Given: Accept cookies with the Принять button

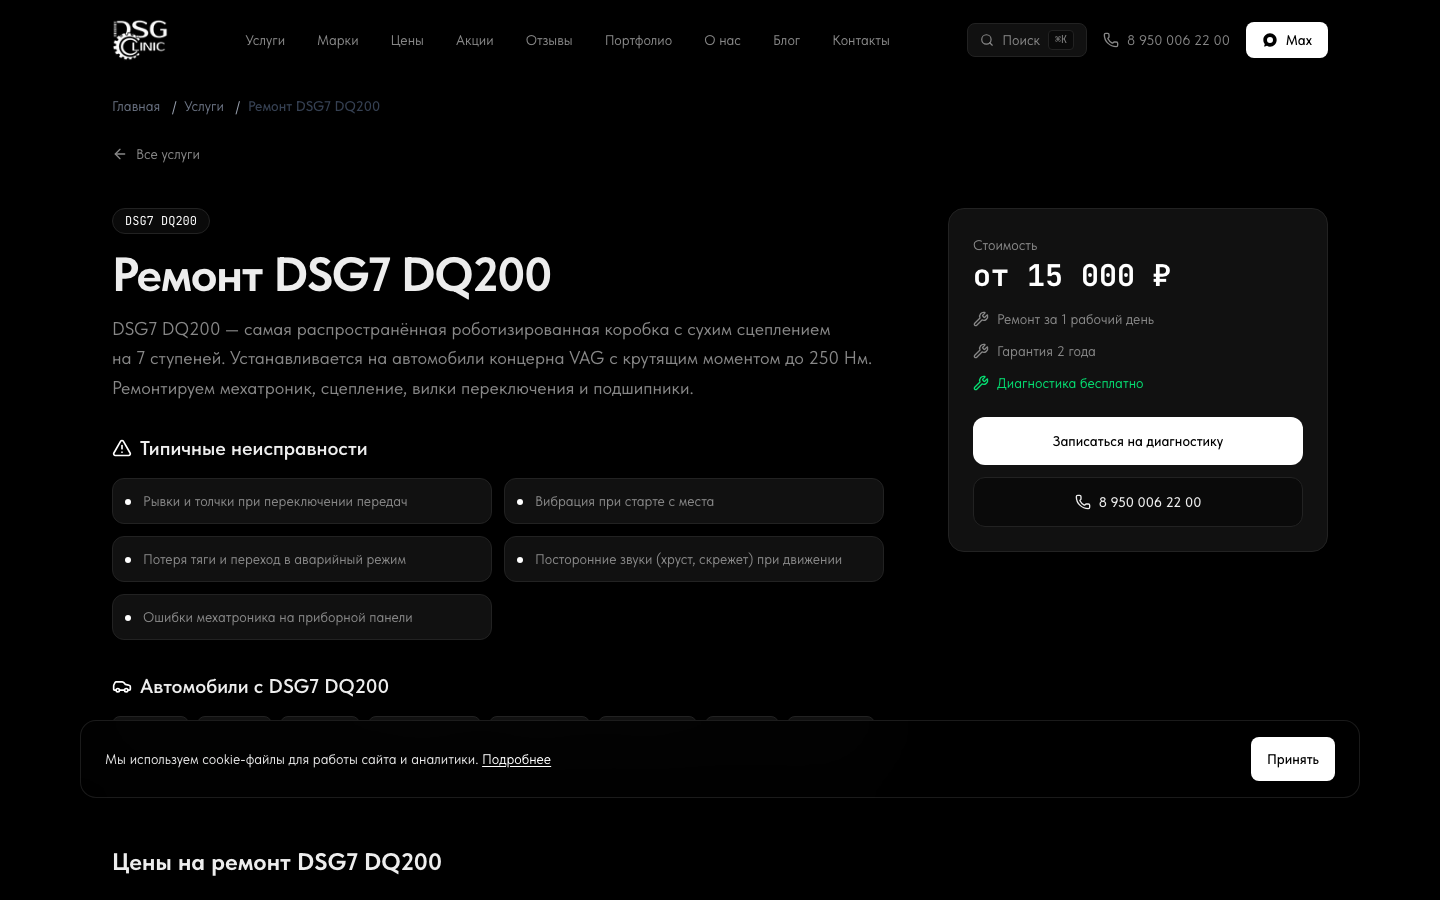Looking at the screenshot, I should coord(1292,759).
